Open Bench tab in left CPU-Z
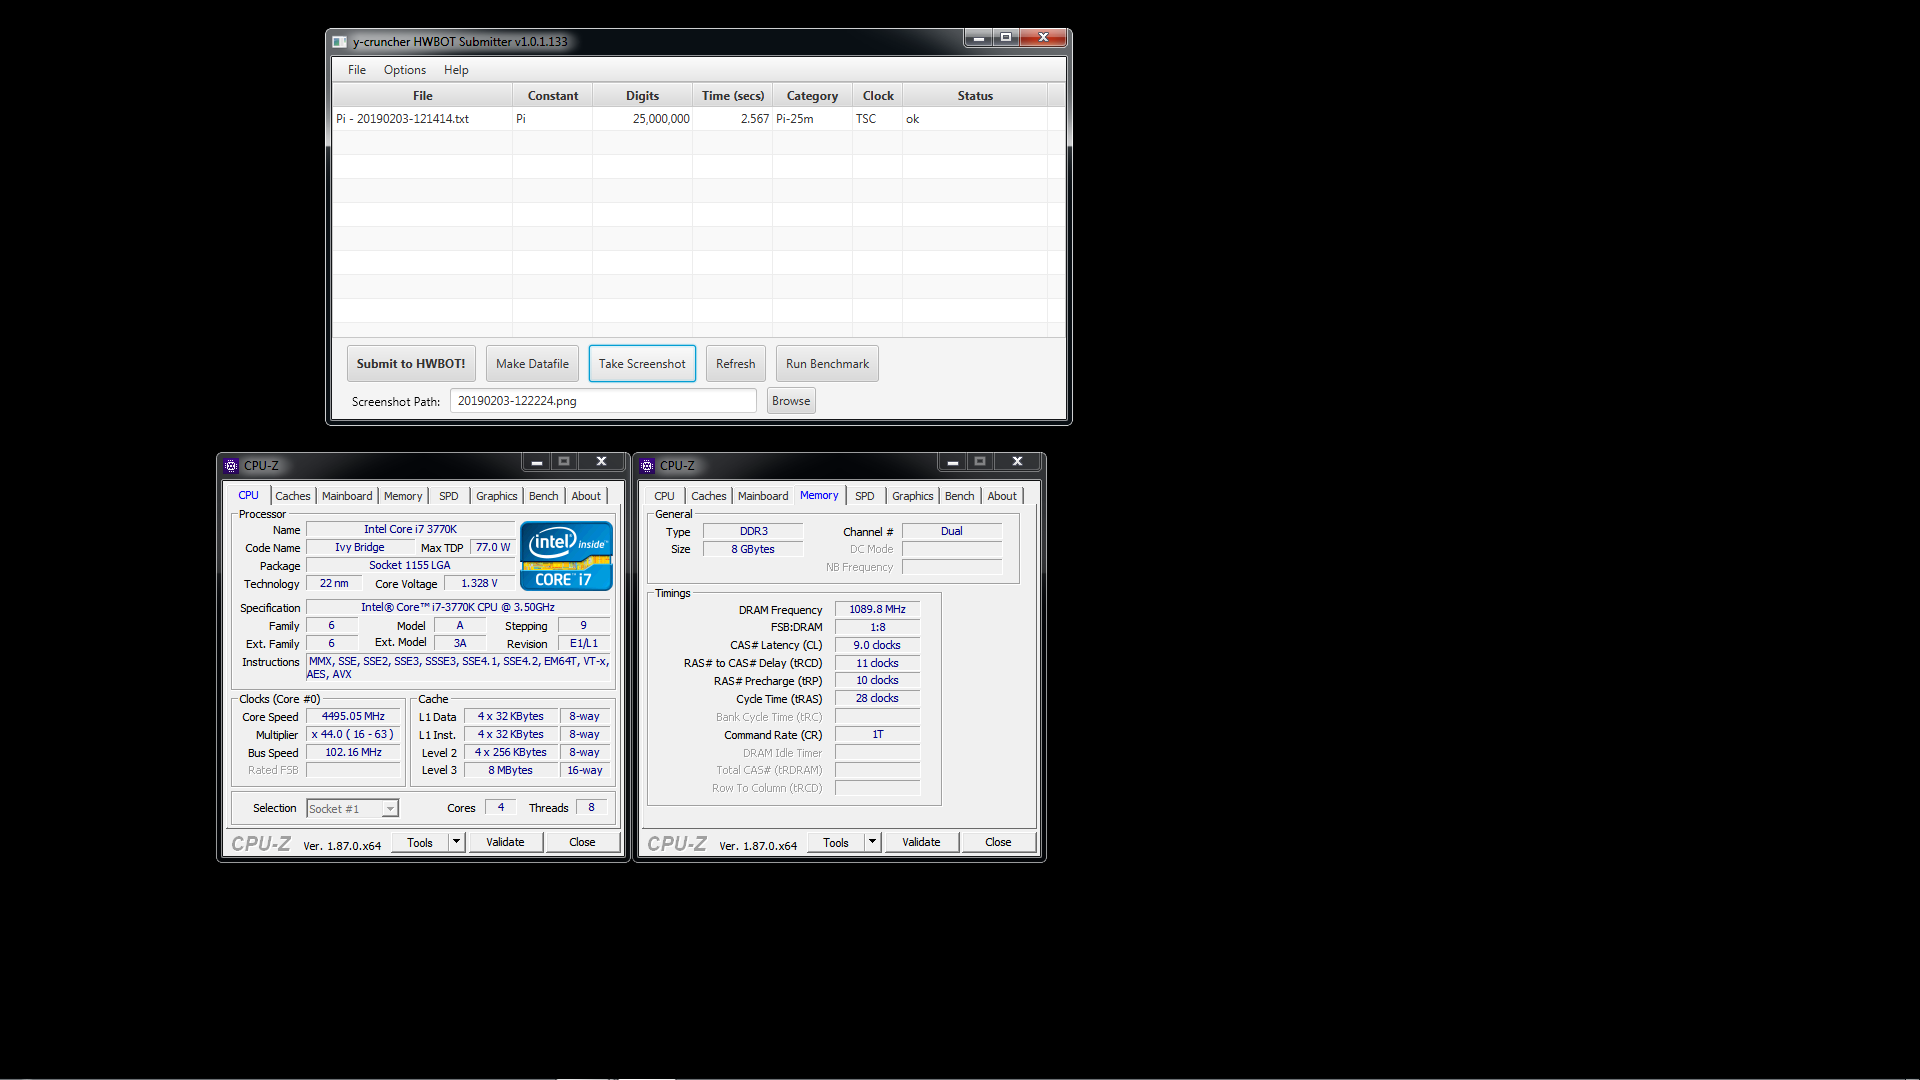Screen dimensions: 1920x1080 pyautogui.click(x=544, y=496)
